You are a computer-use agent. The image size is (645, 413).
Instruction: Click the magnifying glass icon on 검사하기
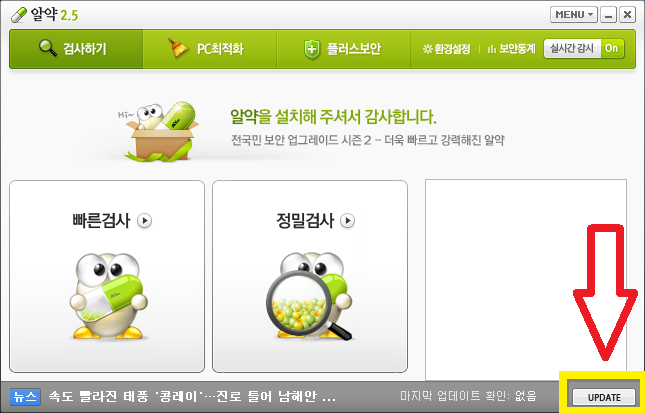click(x=48, y=48)
